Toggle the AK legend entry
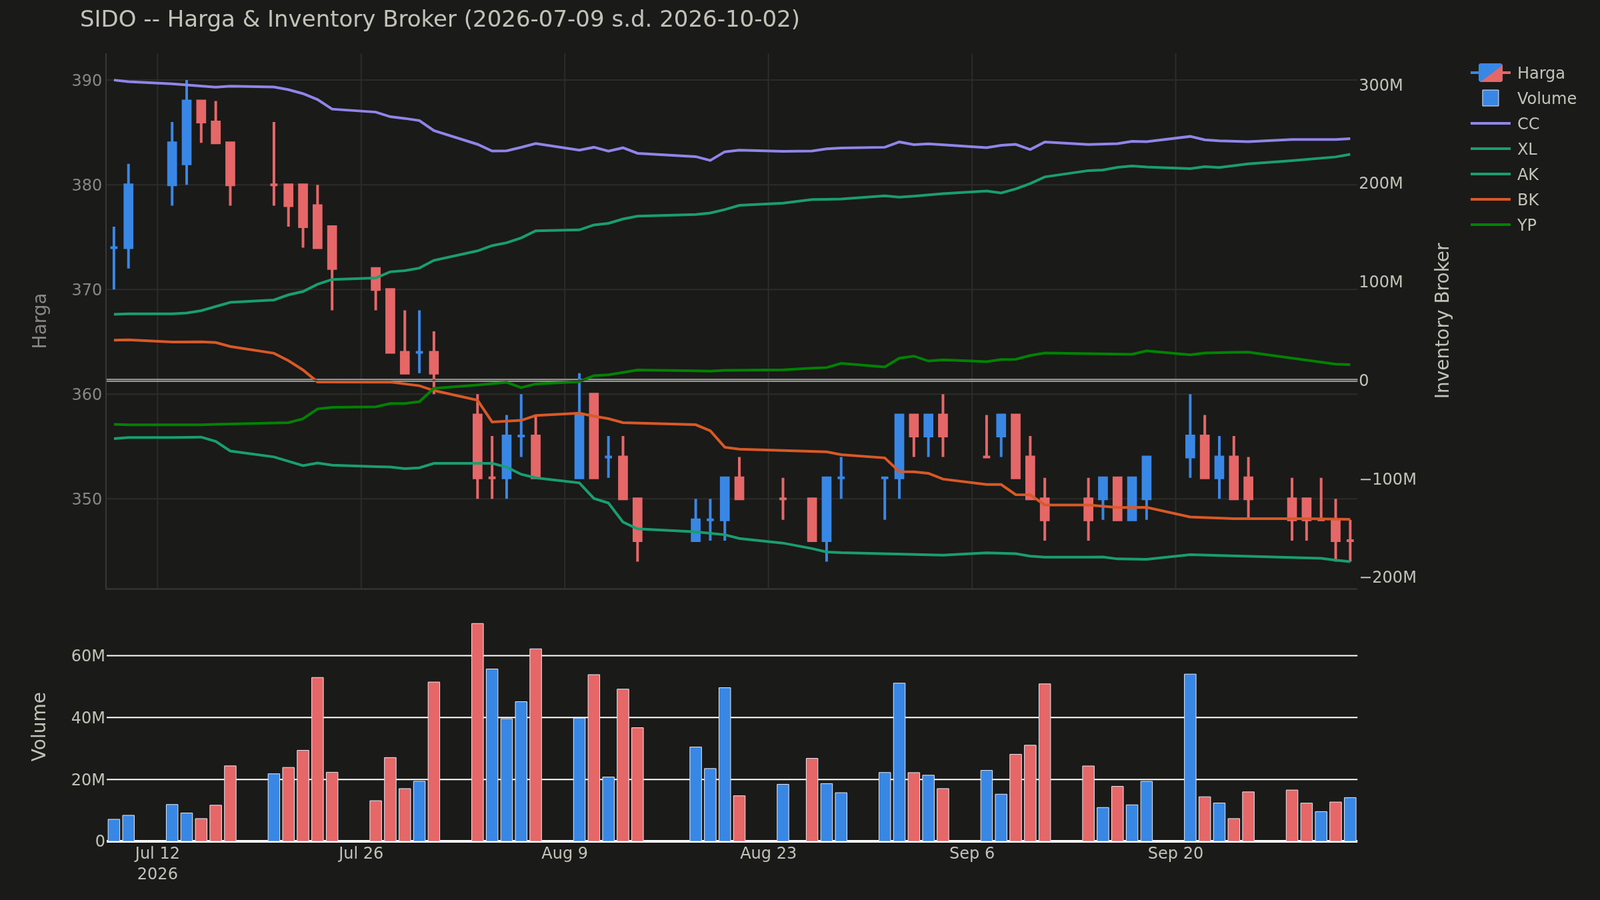The height and width of the screenshot is (900, 1600). pyautogui.click(x=1505, y=174)
